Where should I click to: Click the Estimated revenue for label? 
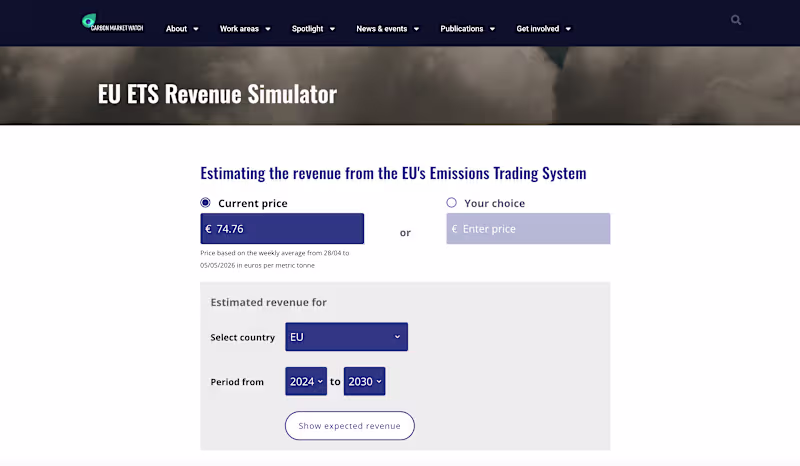tap(268, 302)
